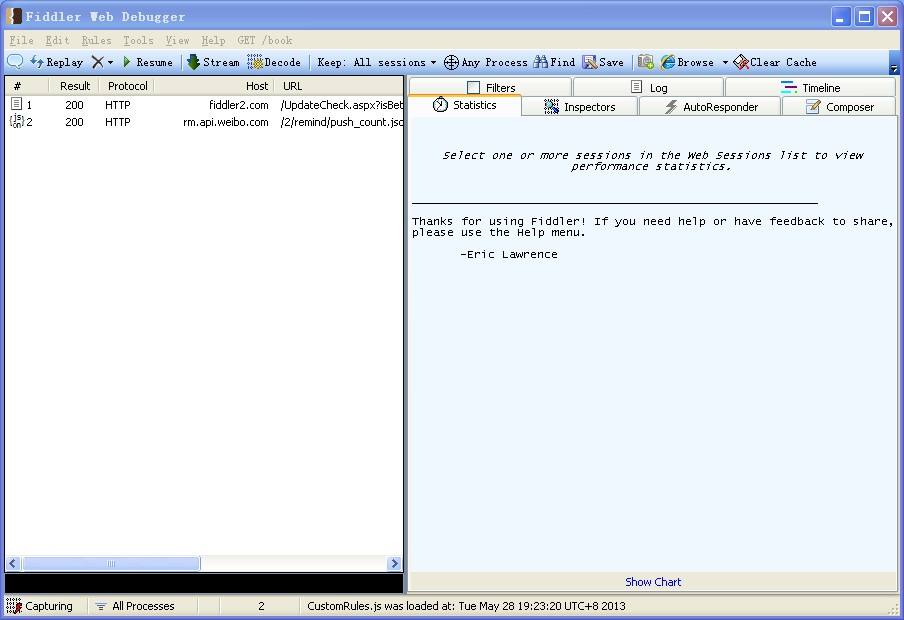Click left arrow of sessions horizontal scrollbar
904x620 pixels.
[13, 563]
